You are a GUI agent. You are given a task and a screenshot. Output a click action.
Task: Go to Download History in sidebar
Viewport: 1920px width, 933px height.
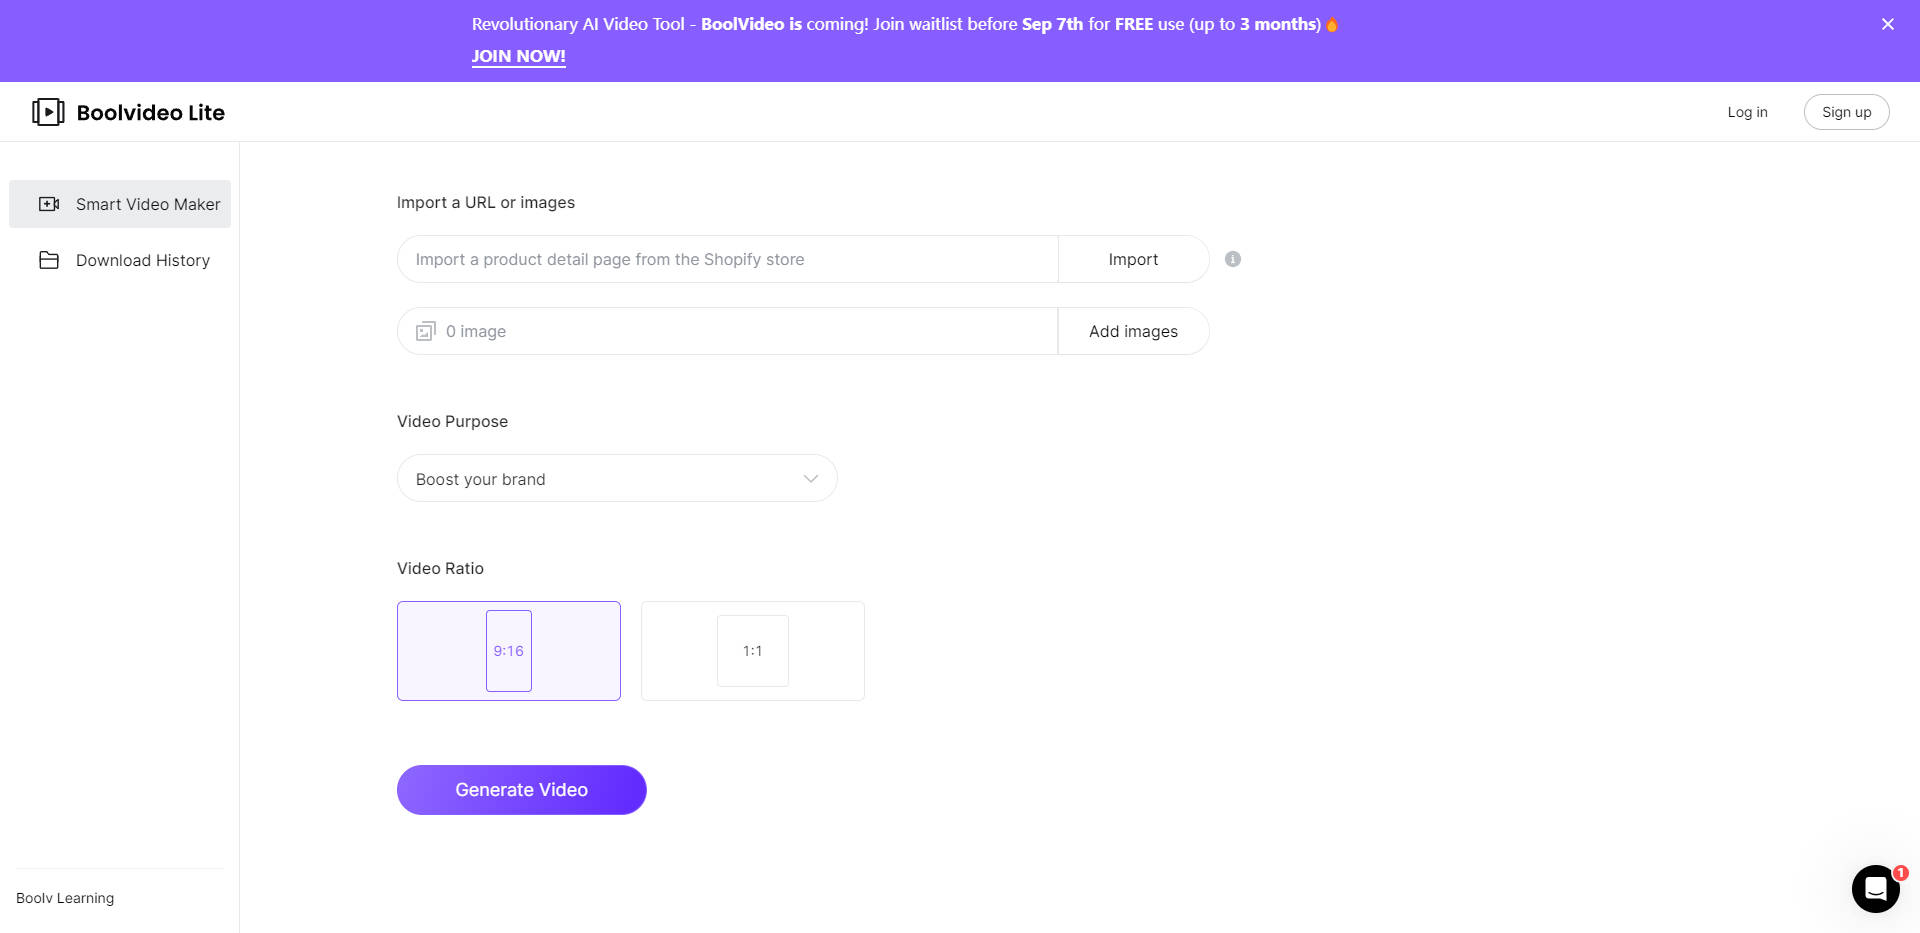tap(142, 260)
